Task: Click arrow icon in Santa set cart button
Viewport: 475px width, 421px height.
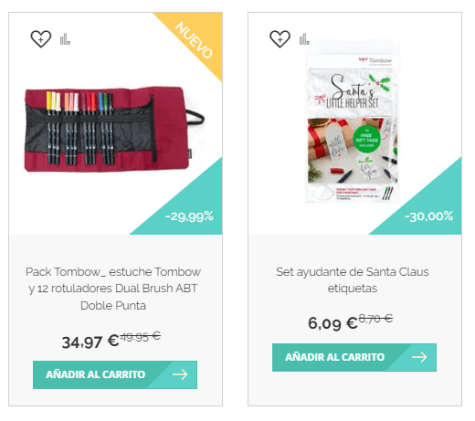Action: pos(419,357)
